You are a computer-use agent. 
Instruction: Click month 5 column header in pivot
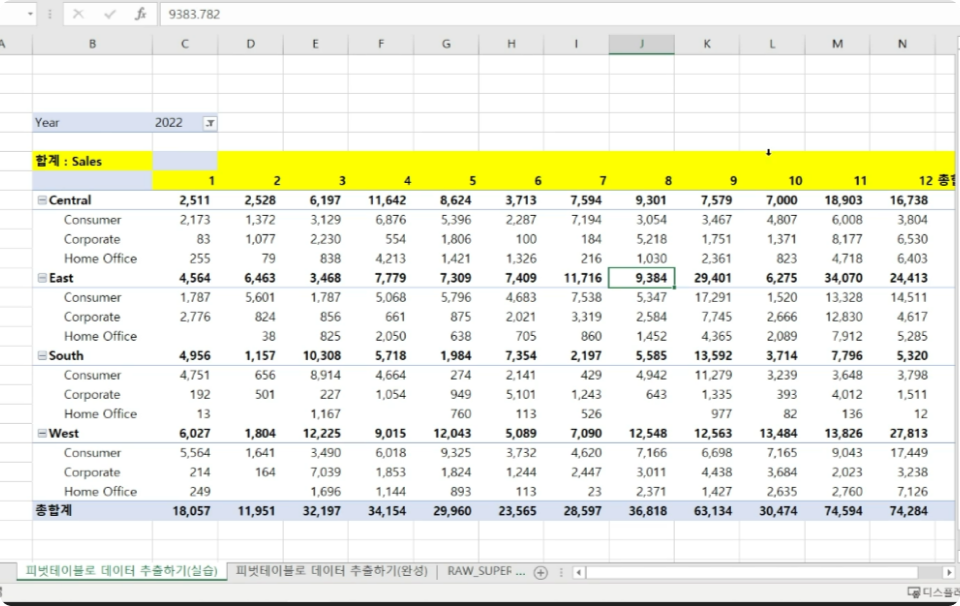446,181
